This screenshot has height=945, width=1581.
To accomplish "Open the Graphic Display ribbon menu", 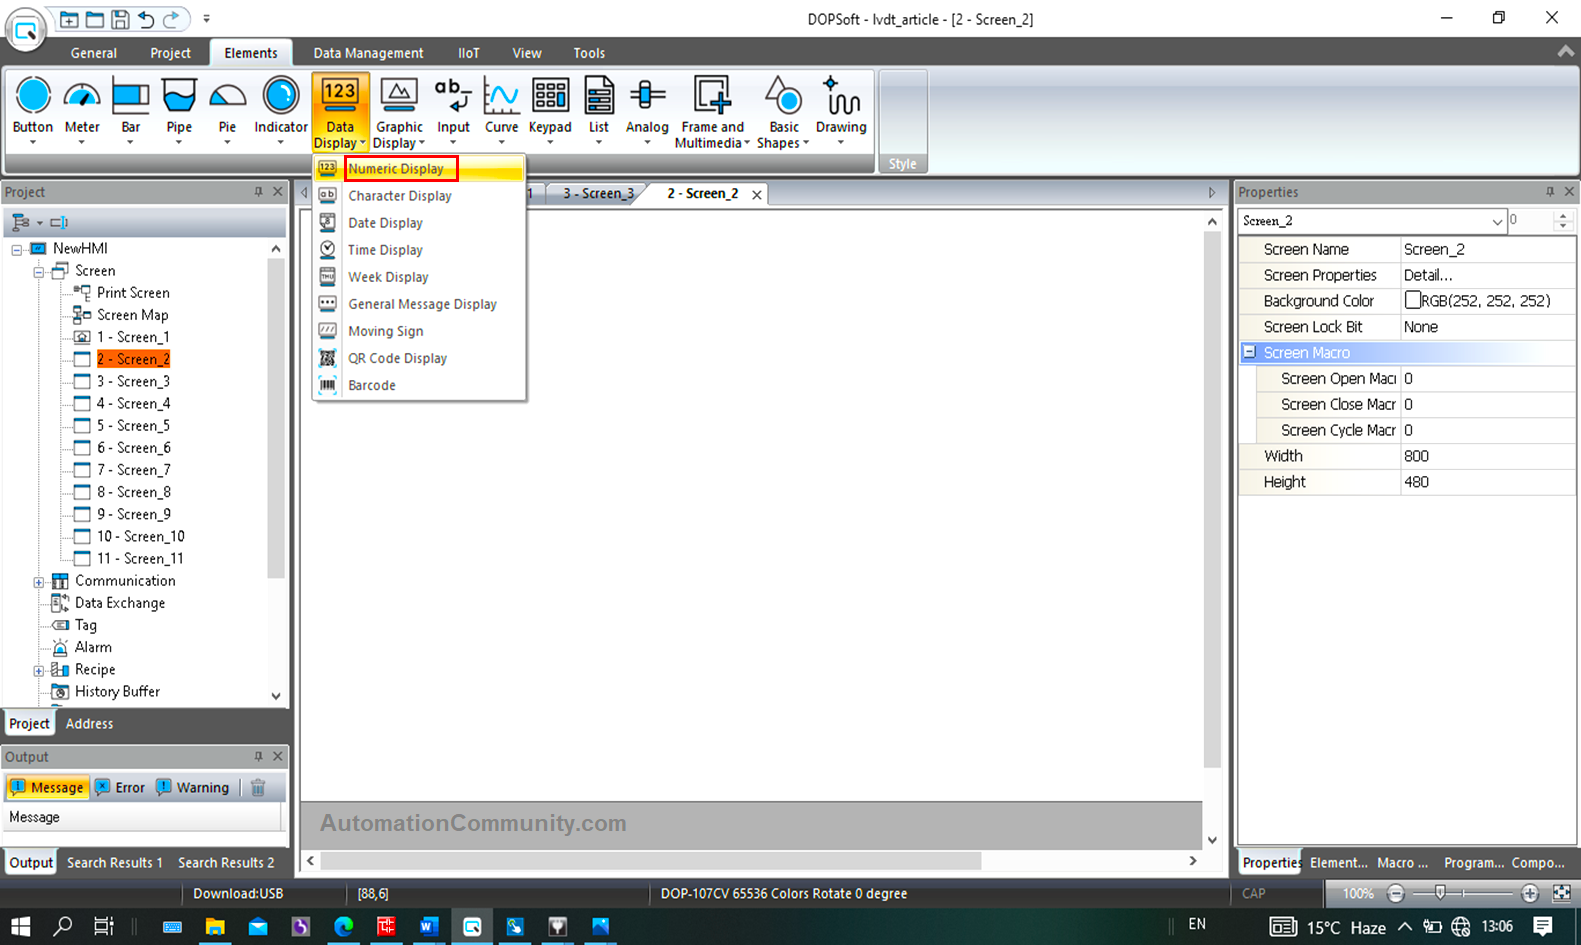I will [x=399, y=113].
